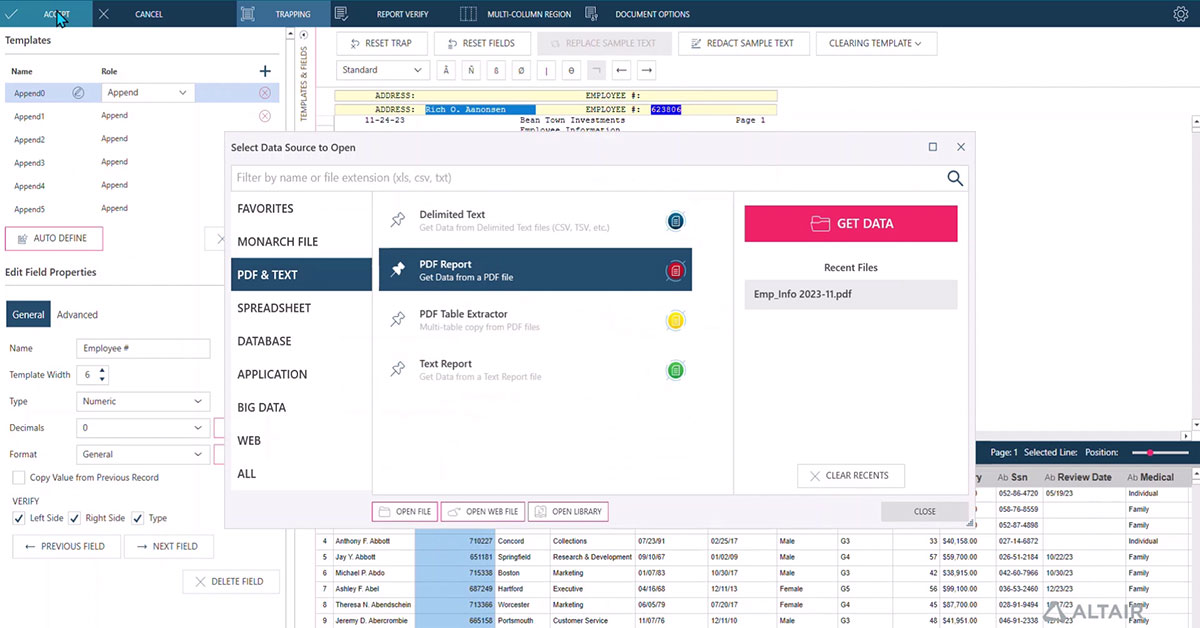Uncheck the Left Side verify checkbox
The width and height of the screenshot is (1200, 628).
(19, 518)
